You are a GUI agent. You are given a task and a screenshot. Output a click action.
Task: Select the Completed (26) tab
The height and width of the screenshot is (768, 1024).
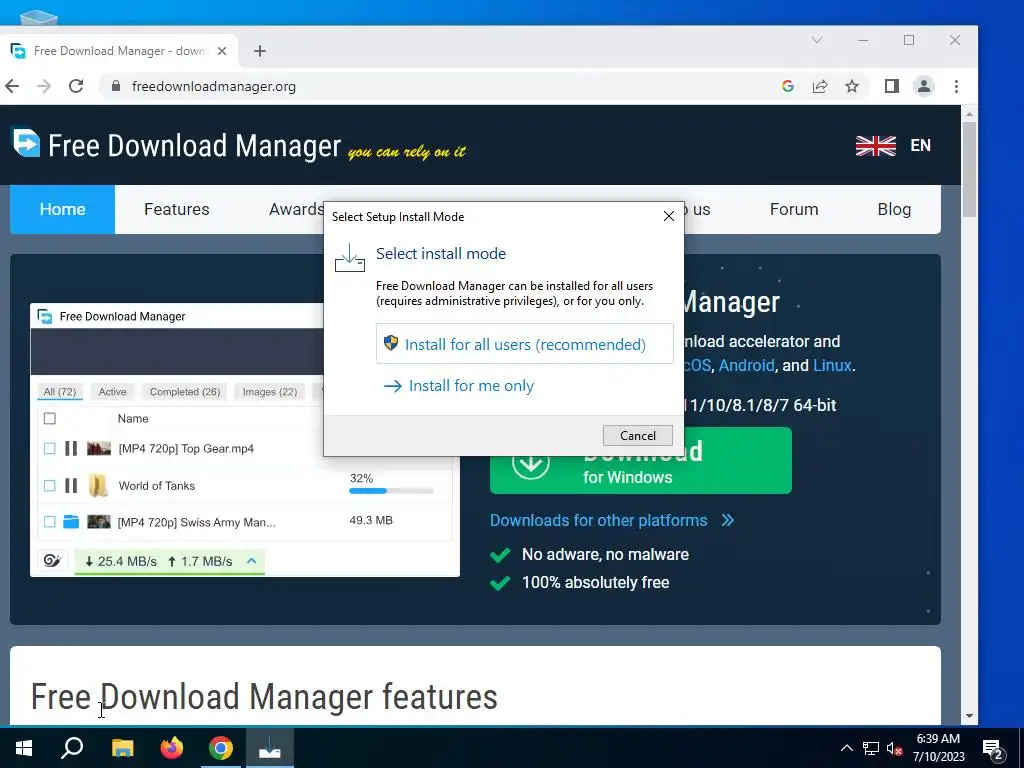click(185, 392)
